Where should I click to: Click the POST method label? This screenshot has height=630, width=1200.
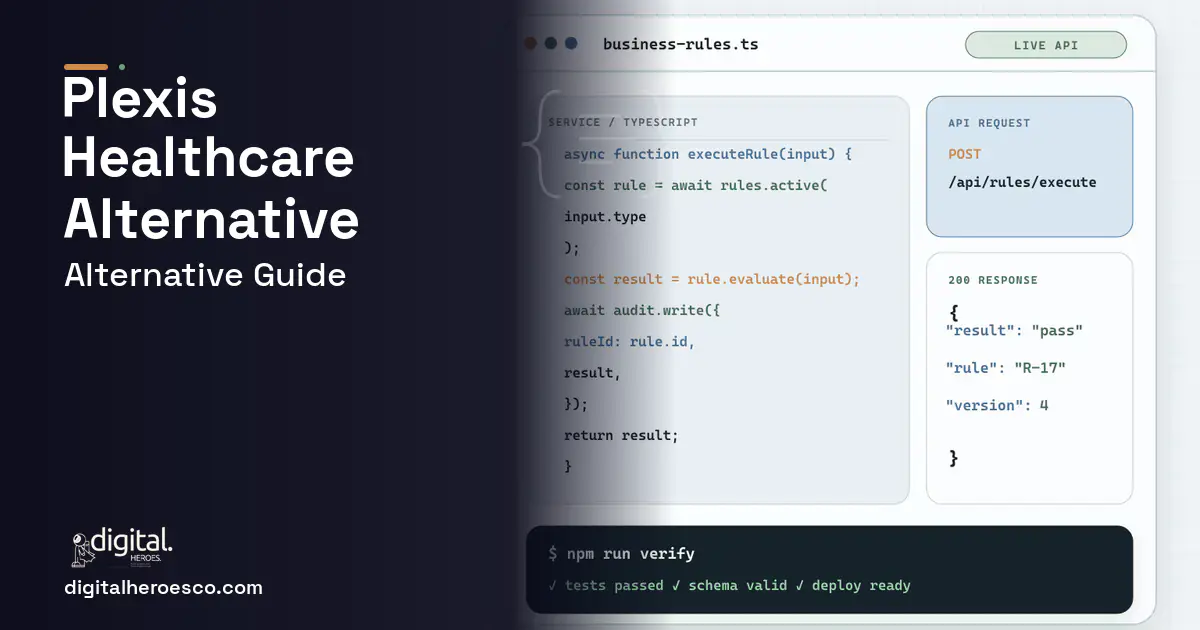[965, 154]
